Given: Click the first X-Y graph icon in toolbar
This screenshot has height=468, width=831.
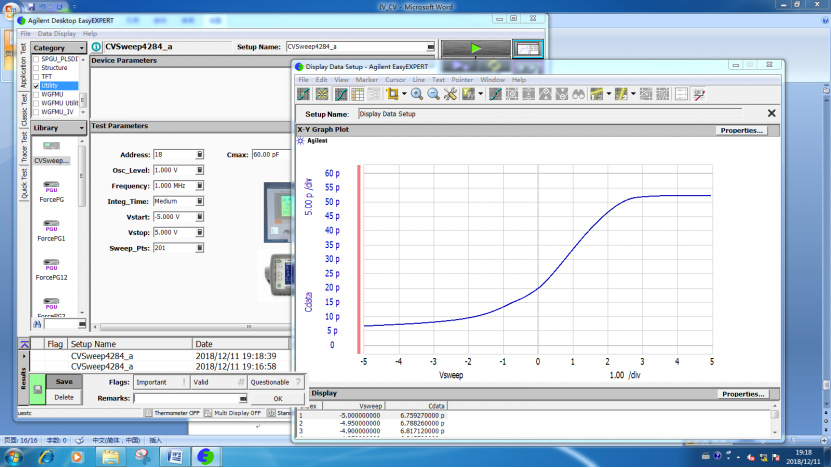Looking at the screenshot, I should [x=304, y=94].
